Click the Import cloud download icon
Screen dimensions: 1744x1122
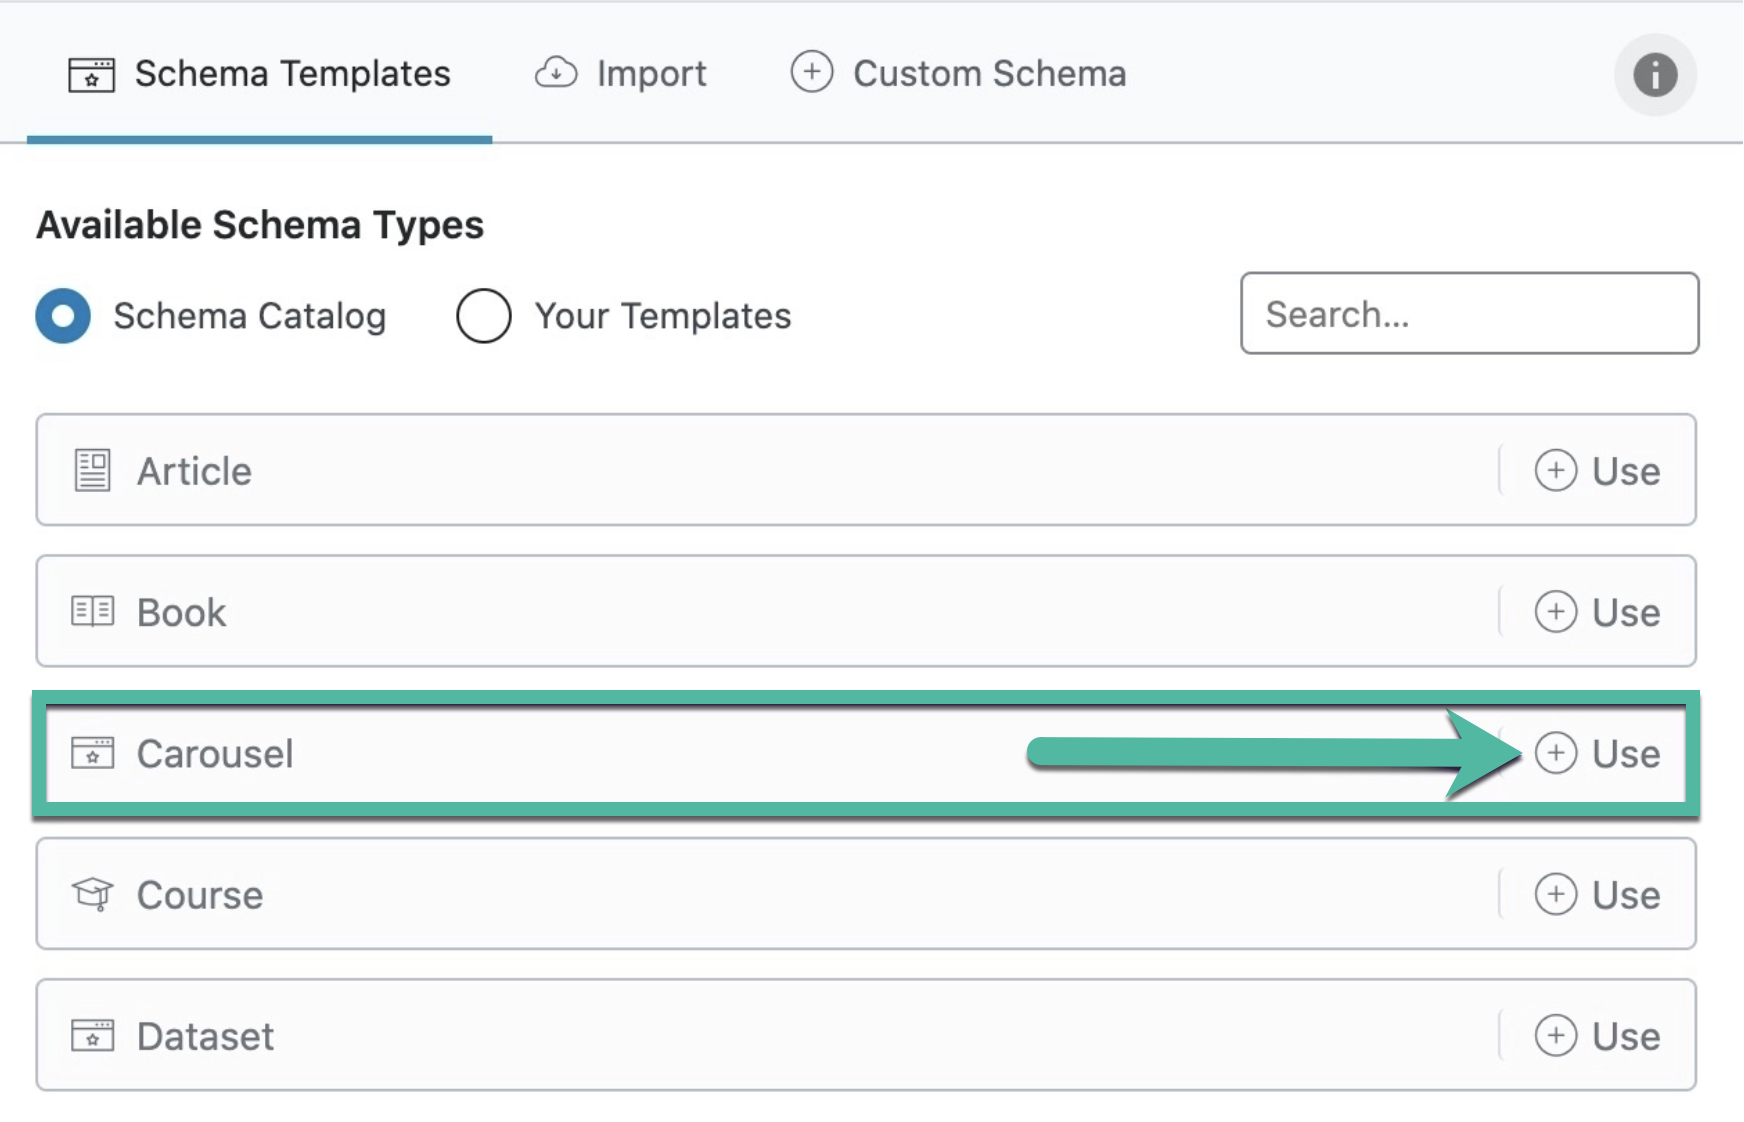(x=556, y=73)
